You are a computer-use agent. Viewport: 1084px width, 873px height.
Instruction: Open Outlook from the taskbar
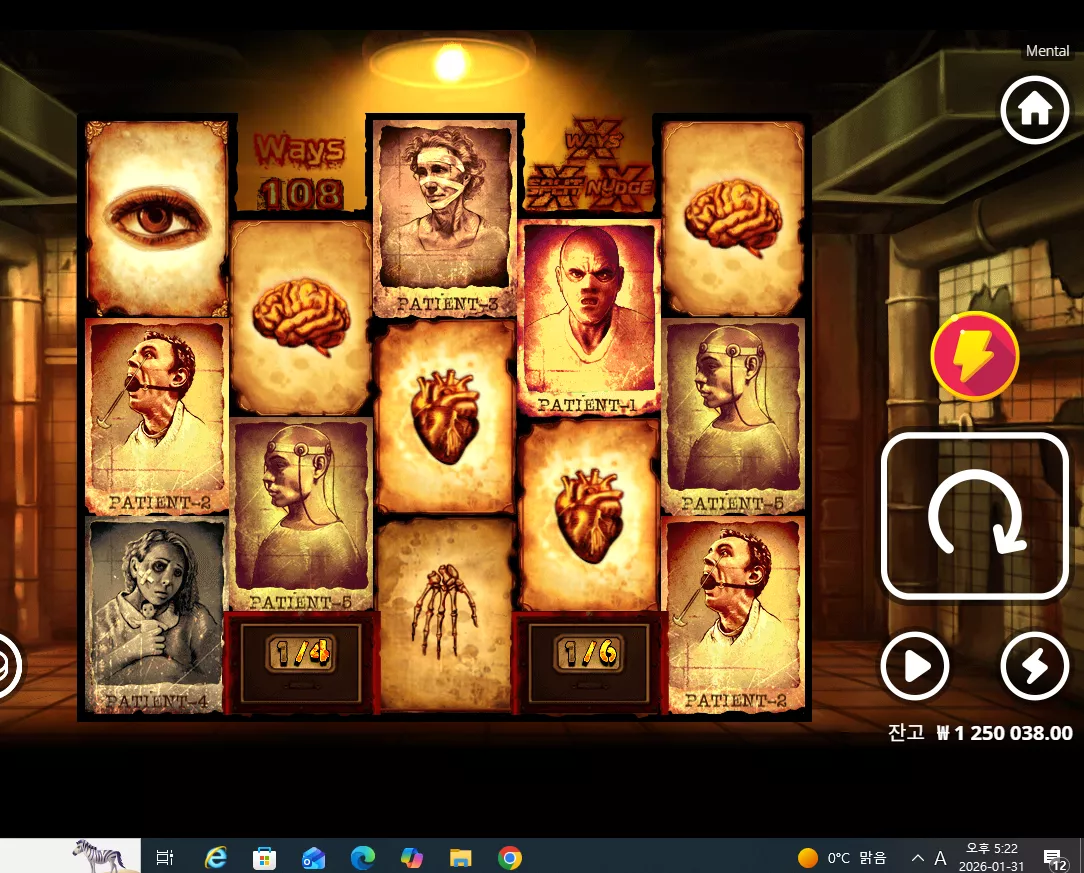click(x=313, y=858)
